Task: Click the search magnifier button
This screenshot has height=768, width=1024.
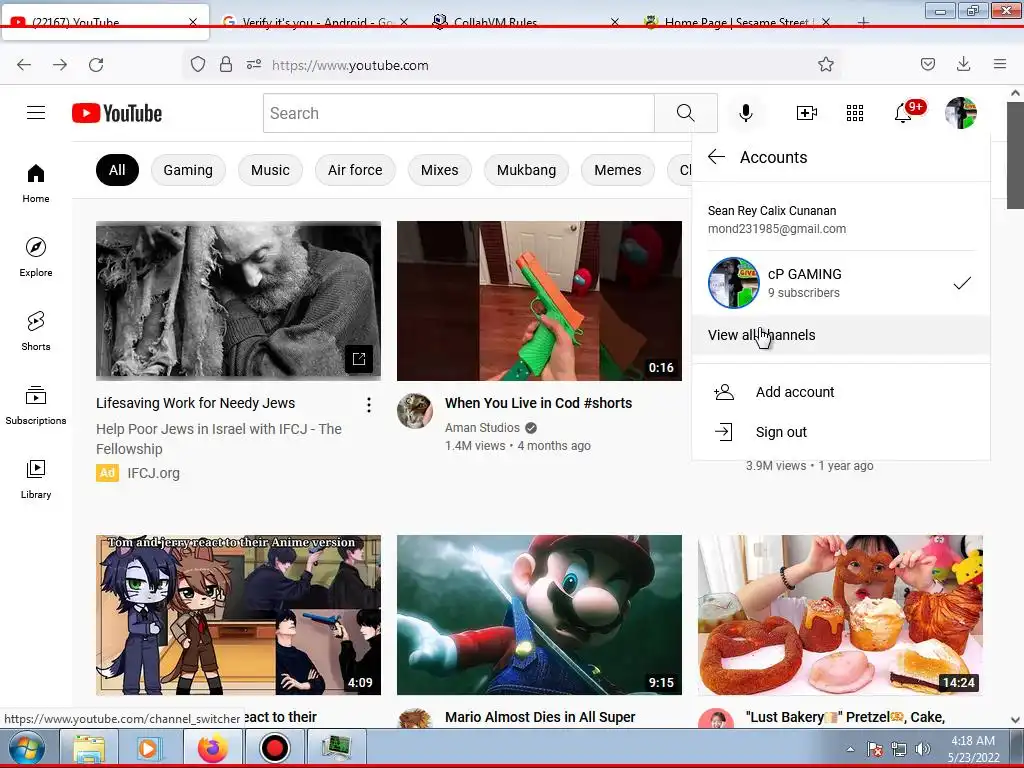Action: point(686,113)
